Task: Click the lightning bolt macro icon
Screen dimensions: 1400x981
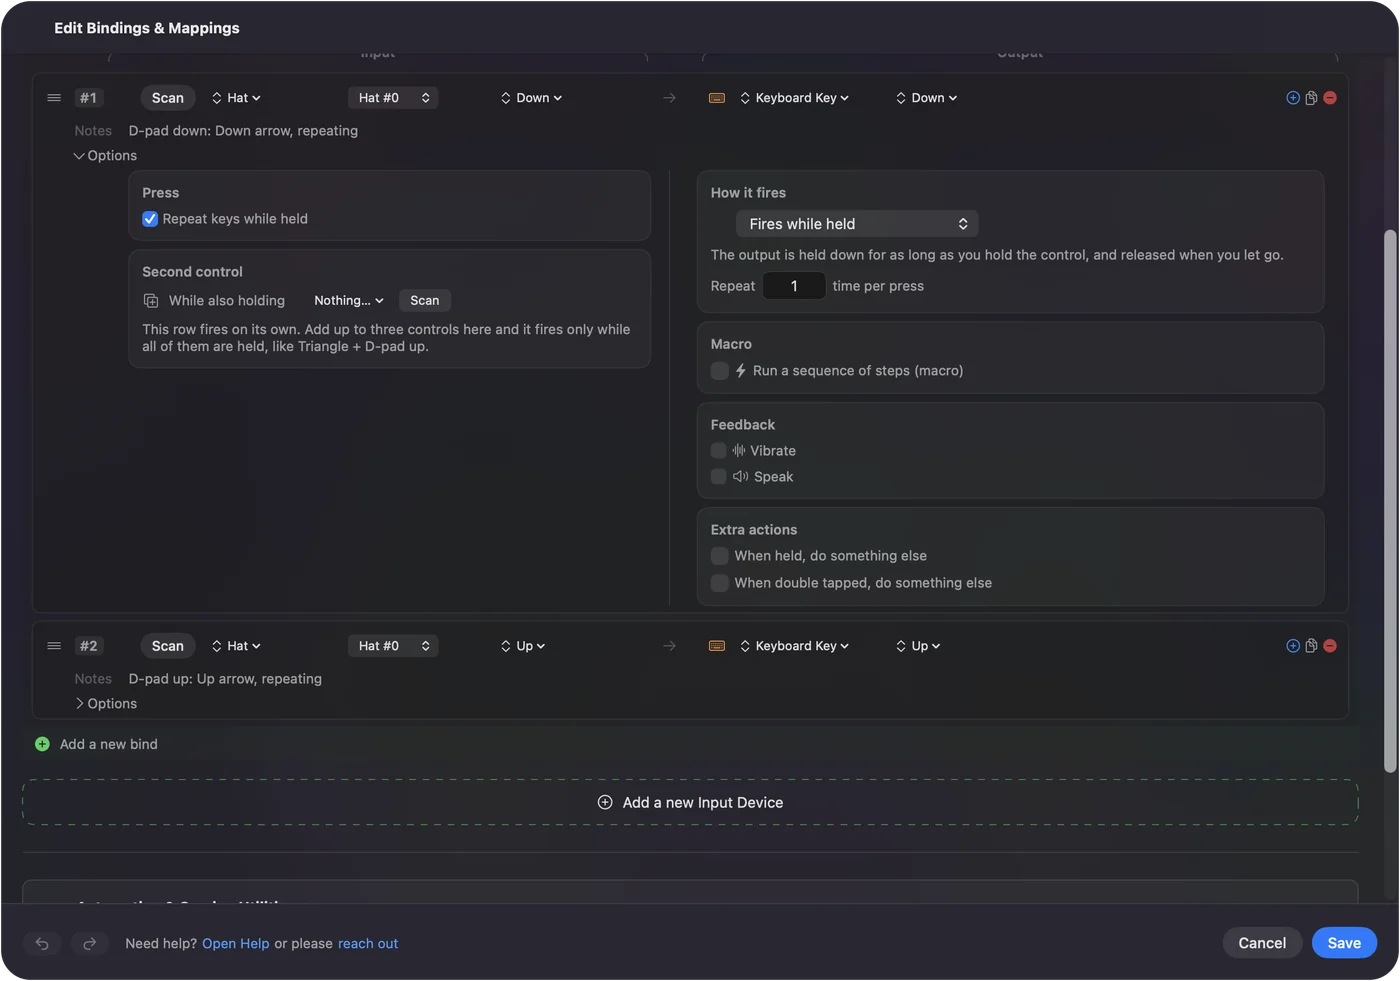Action: click(x=741, y=371)
